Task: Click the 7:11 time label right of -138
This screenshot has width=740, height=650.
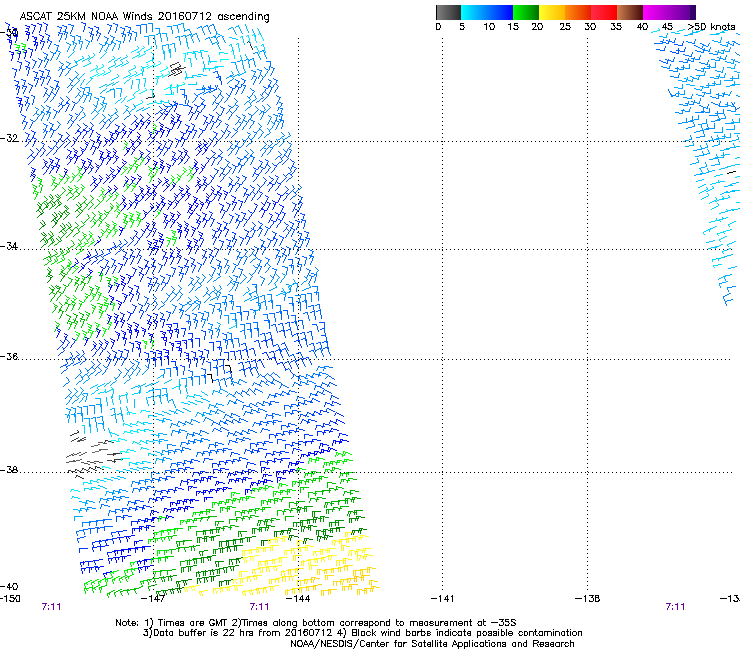Action: (675, 607)
